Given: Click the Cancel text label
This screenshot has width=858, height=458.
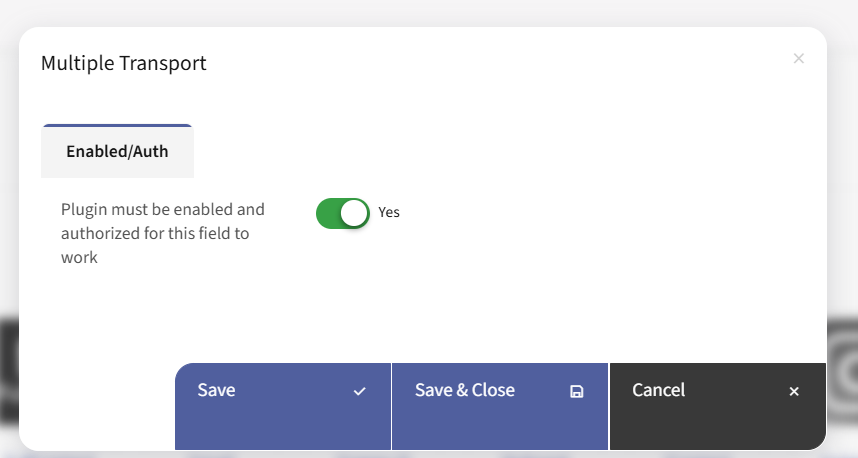Looking at the screenshot, I should click(x=658, y=390).
